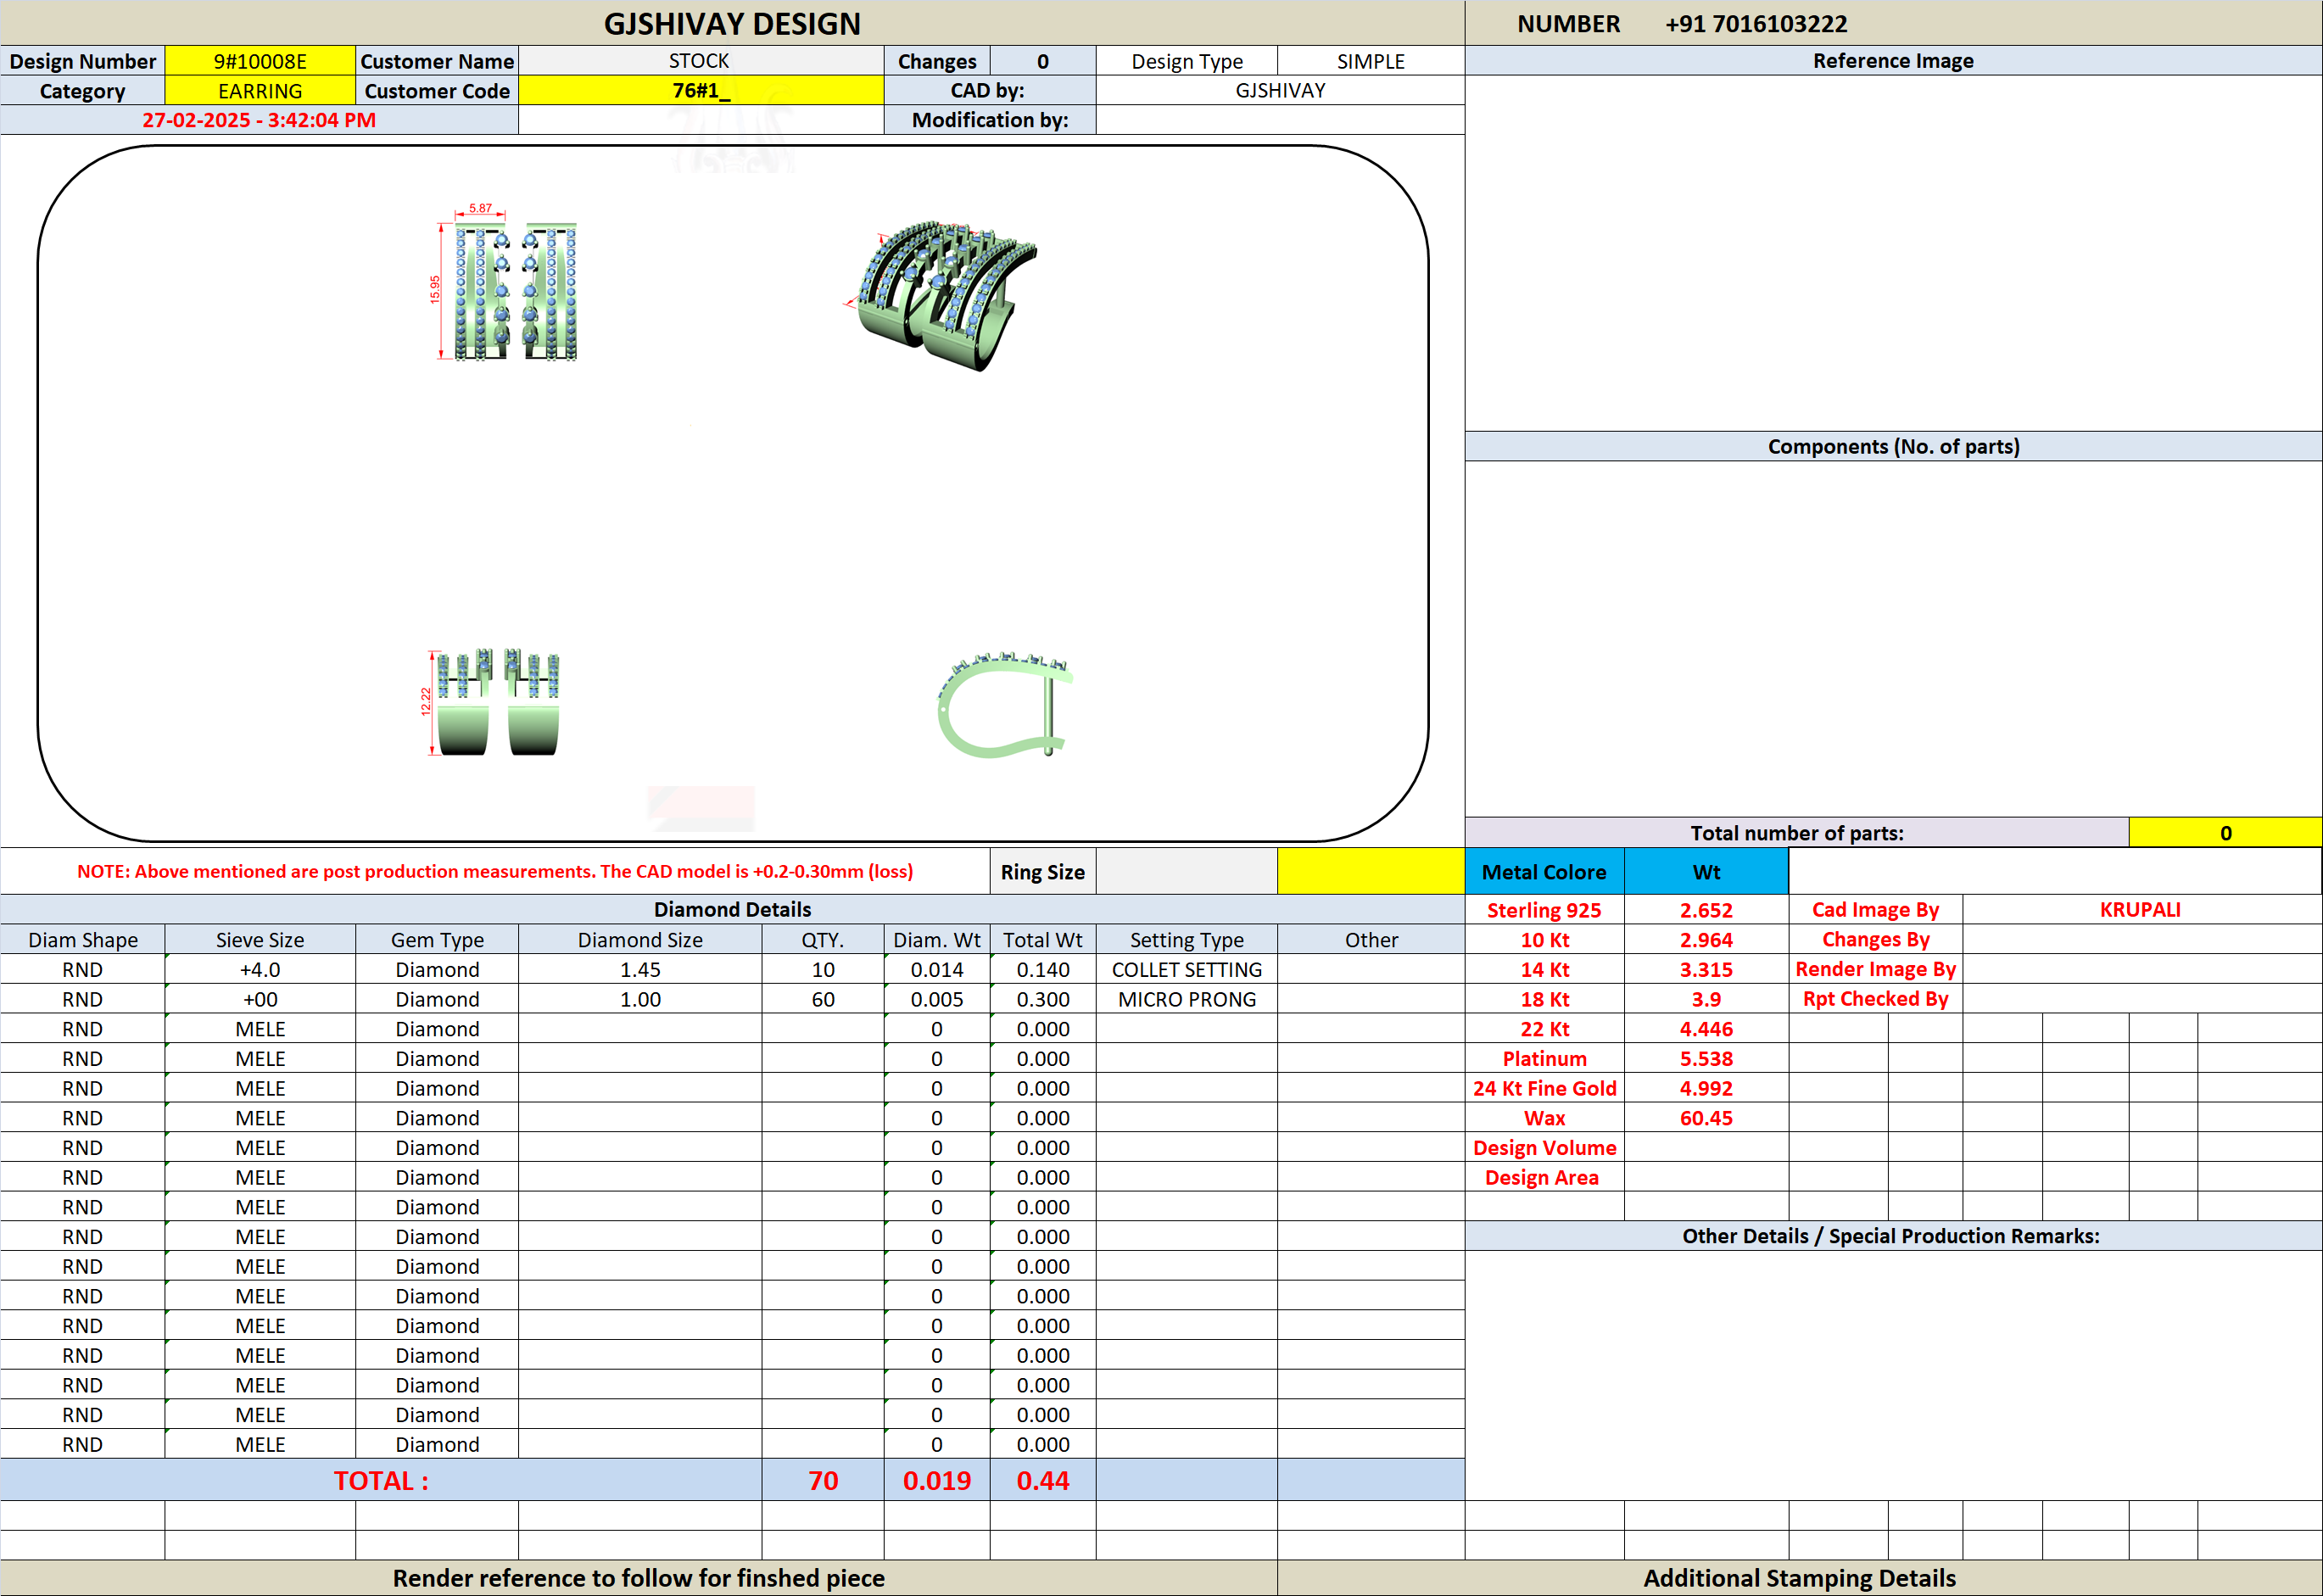Click the Total number of parts value 0
Viewport: 2323px width, 1596px height.
[x=2225, y=833]
